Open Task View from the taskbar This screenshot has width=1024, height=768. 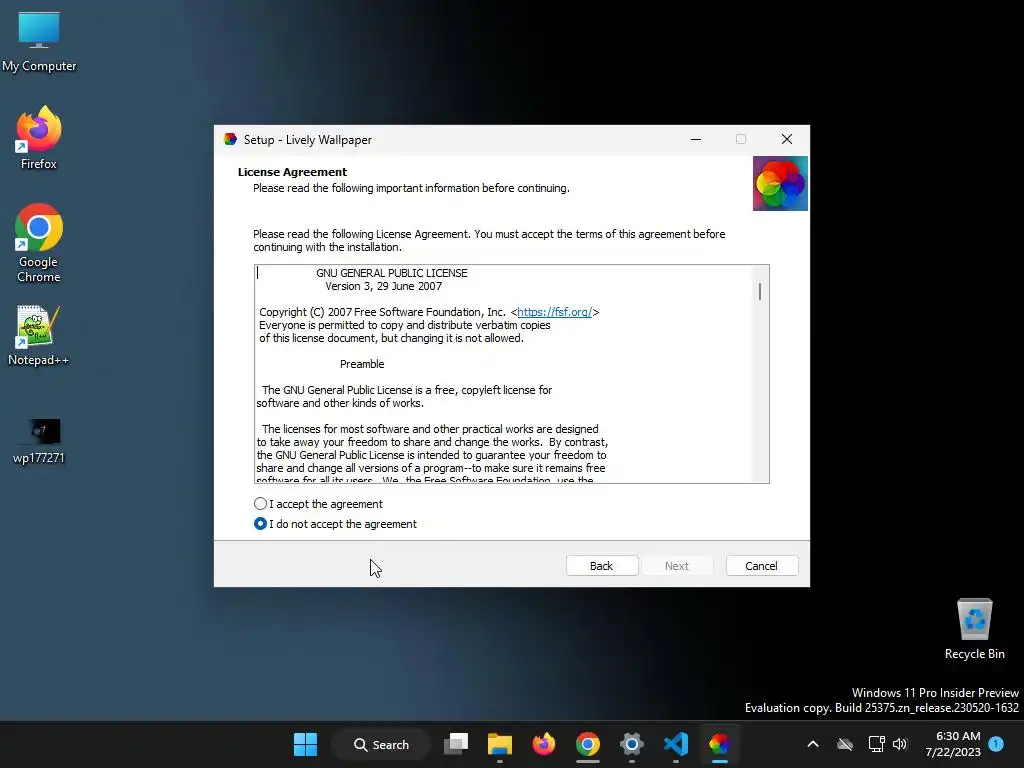coord(456,744)
